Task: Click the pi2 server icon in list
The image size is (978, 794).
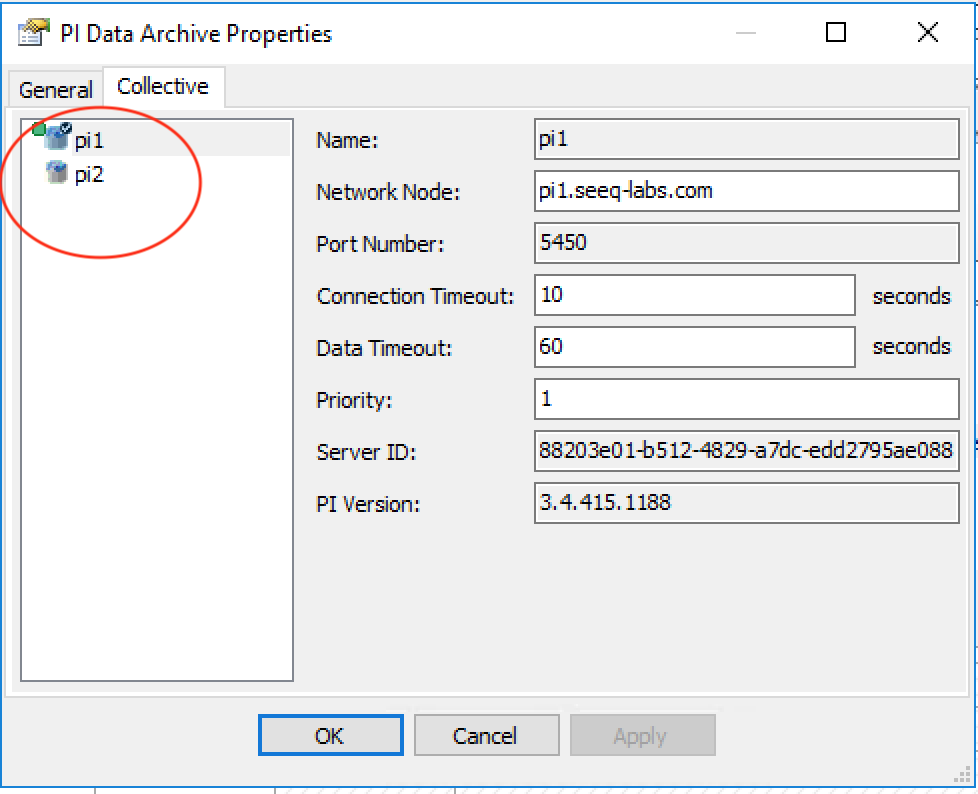Action: pyautogui.click(x=57, y=174)
